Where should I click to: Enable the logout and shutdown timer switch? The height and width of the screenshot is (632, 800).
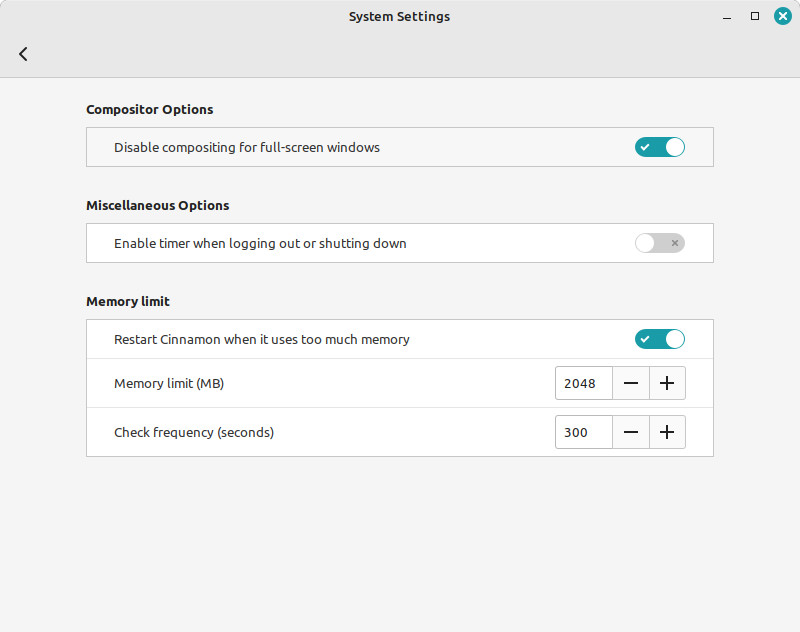click(x=659, y=243)
